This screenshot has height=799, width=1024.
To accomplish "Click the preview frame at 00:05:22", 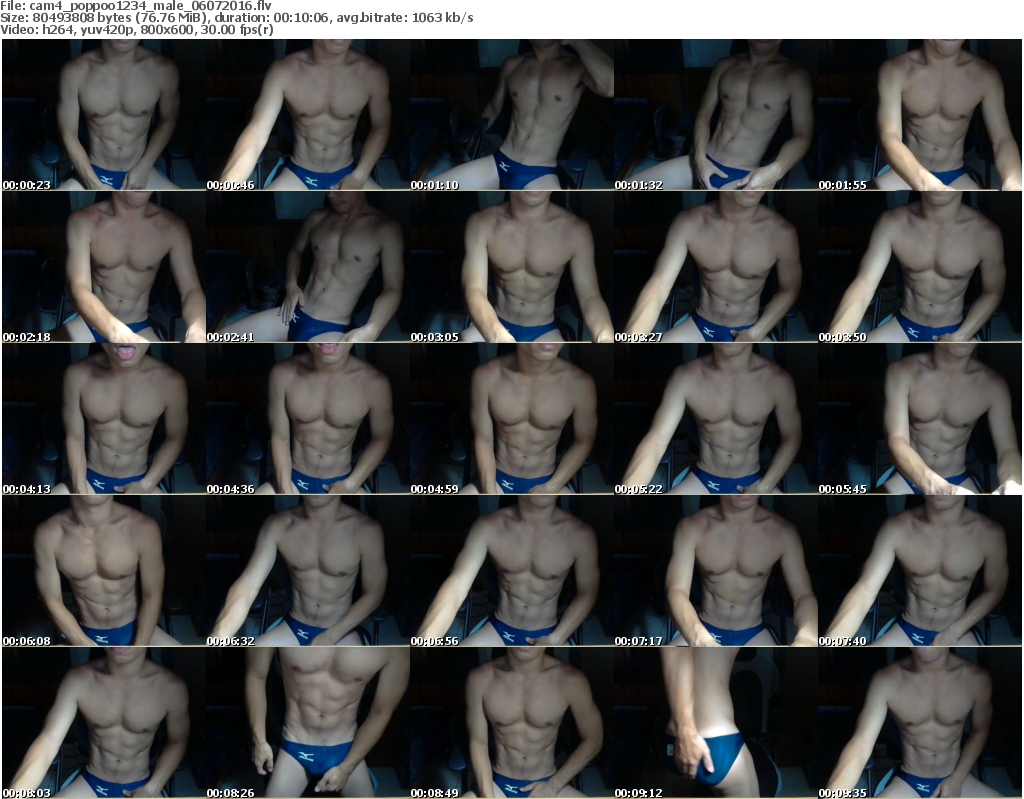I will 716,419.
